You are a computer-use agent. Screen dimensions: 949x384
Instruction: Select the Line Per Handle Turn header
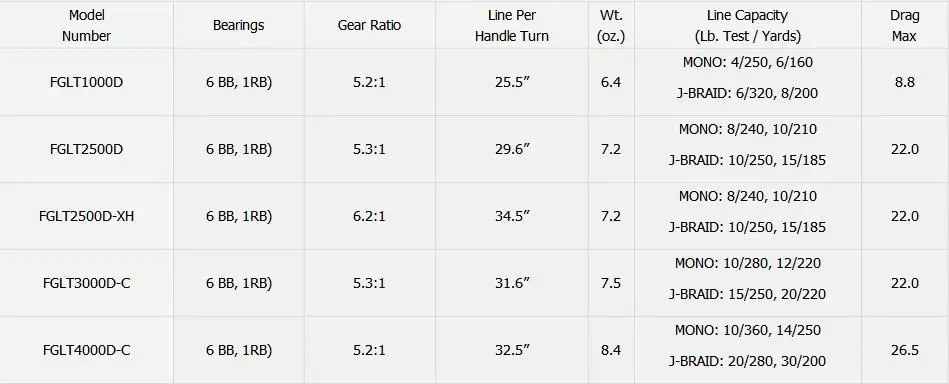(x=511, y=25)
